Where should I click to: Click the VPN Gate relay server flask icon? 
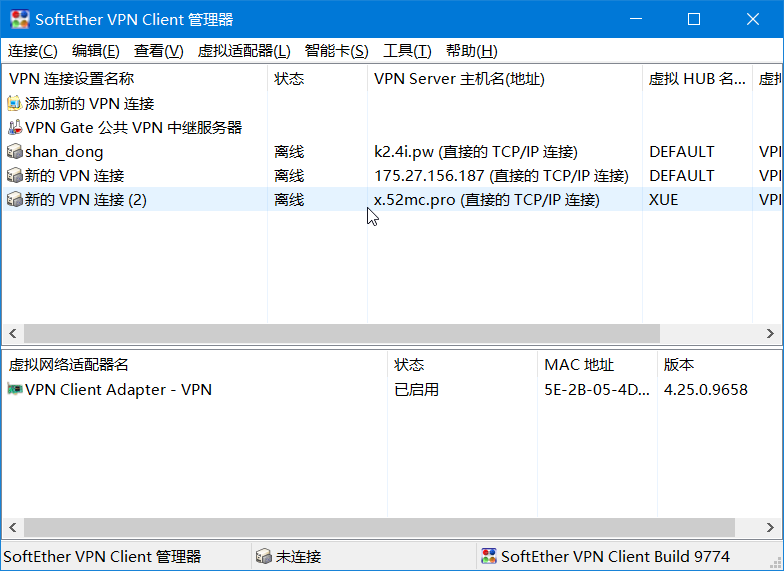tap(14, 128)
